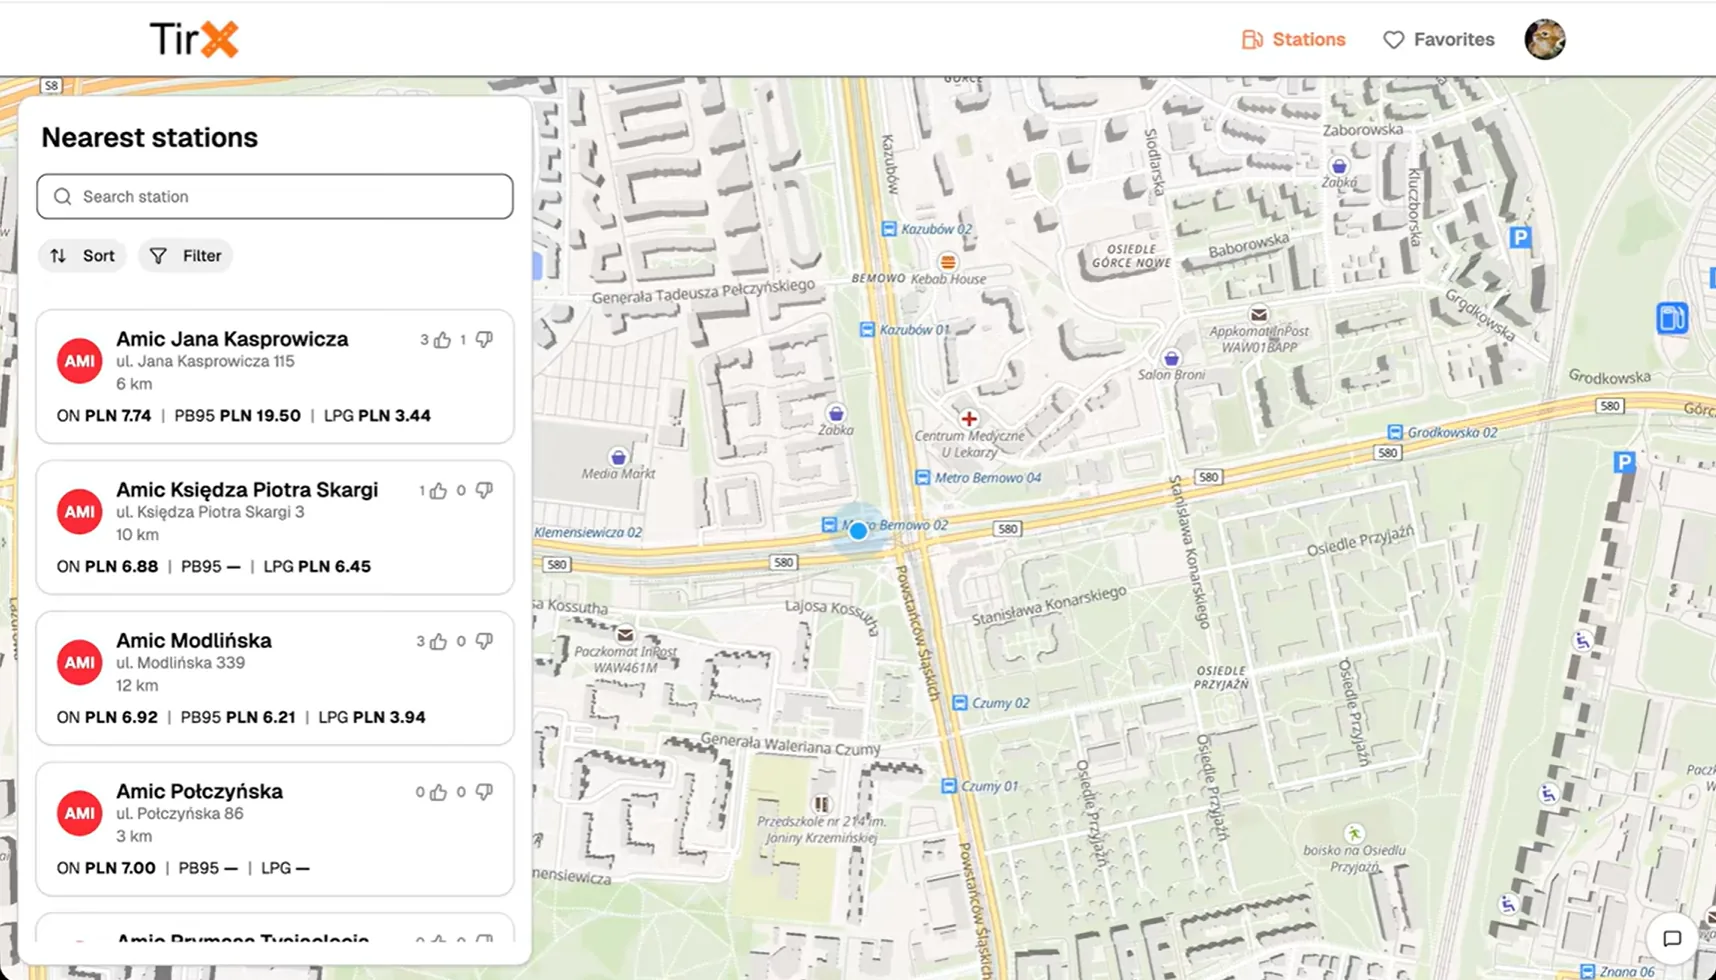This screenshot has width=1716, height=980.
Task: Click ul. Połczyńska 86 address text
Action: [179, 814]
